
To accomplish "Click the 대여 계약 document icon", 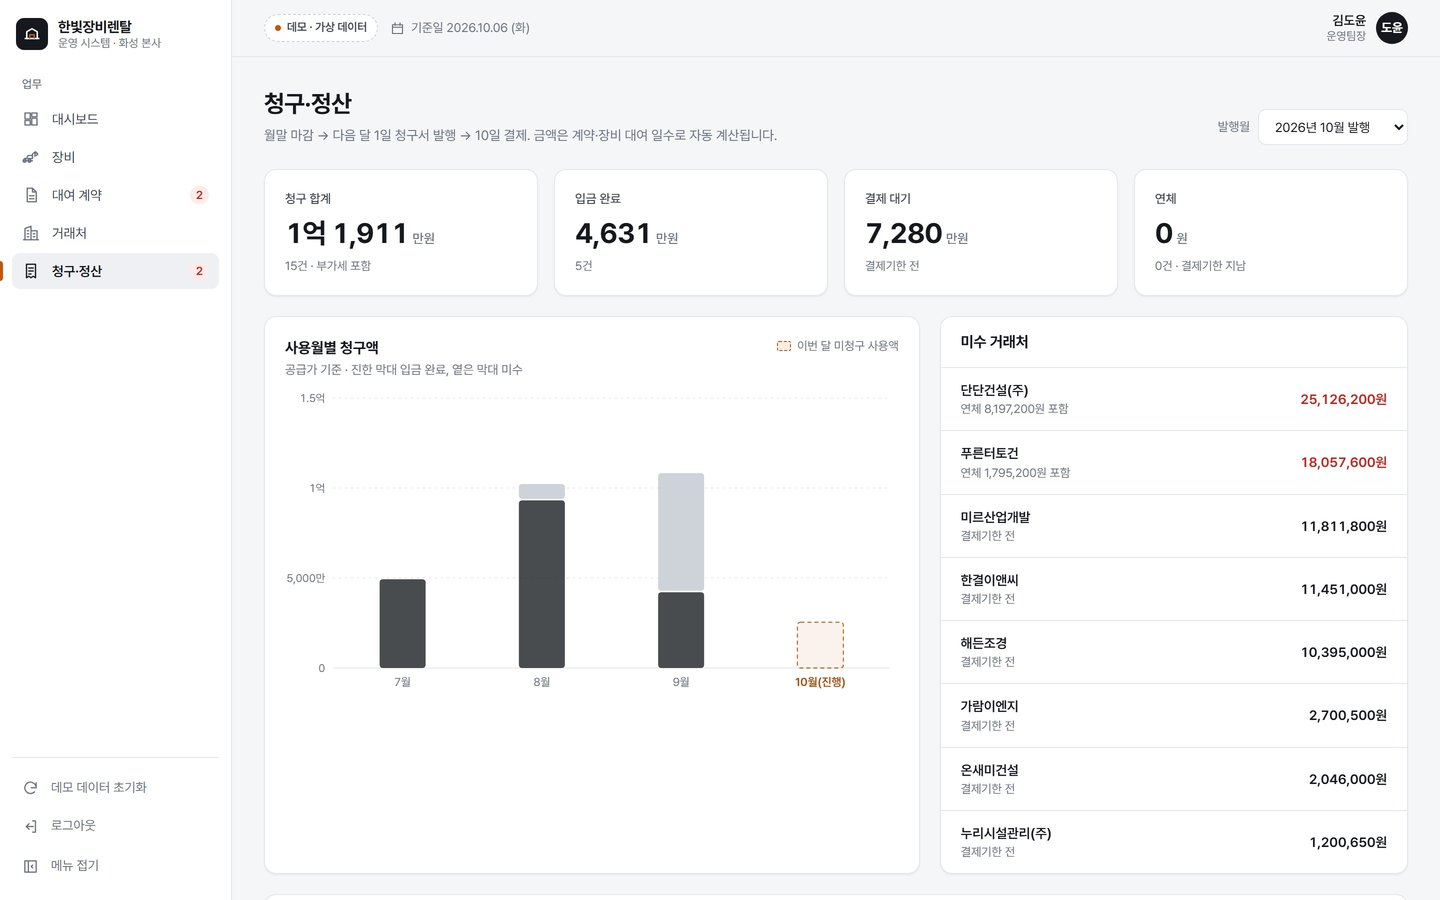I will [31, 195].
